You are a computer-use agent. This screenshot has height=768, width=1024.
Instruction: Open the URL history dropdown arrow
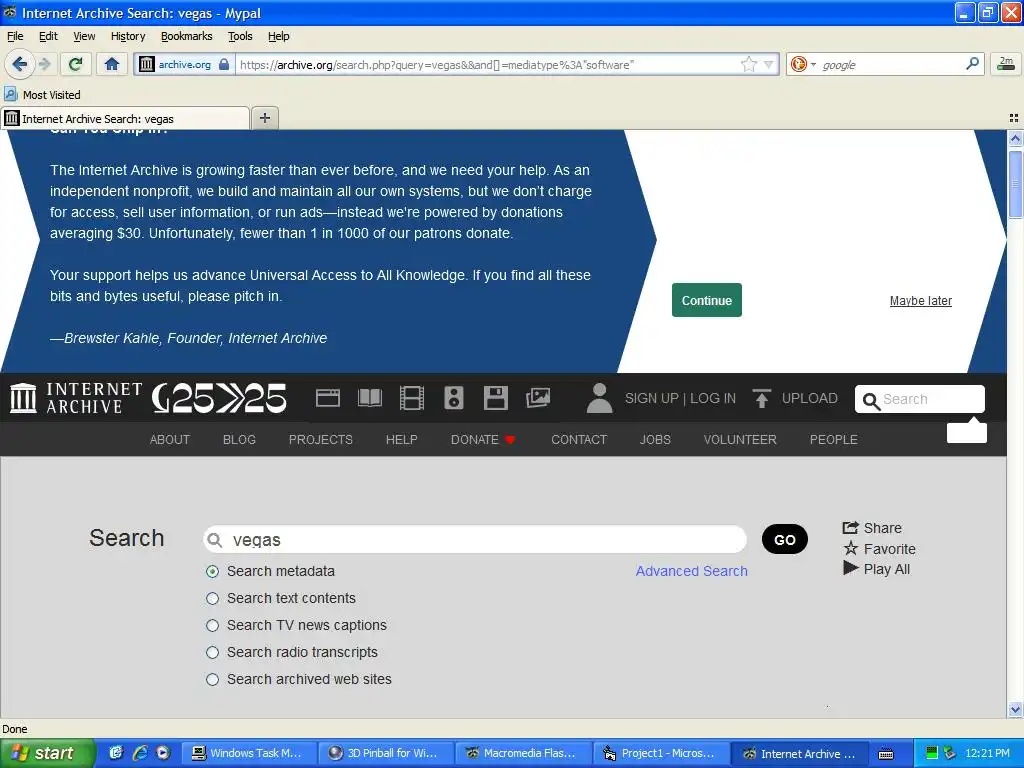click(769, 65)
